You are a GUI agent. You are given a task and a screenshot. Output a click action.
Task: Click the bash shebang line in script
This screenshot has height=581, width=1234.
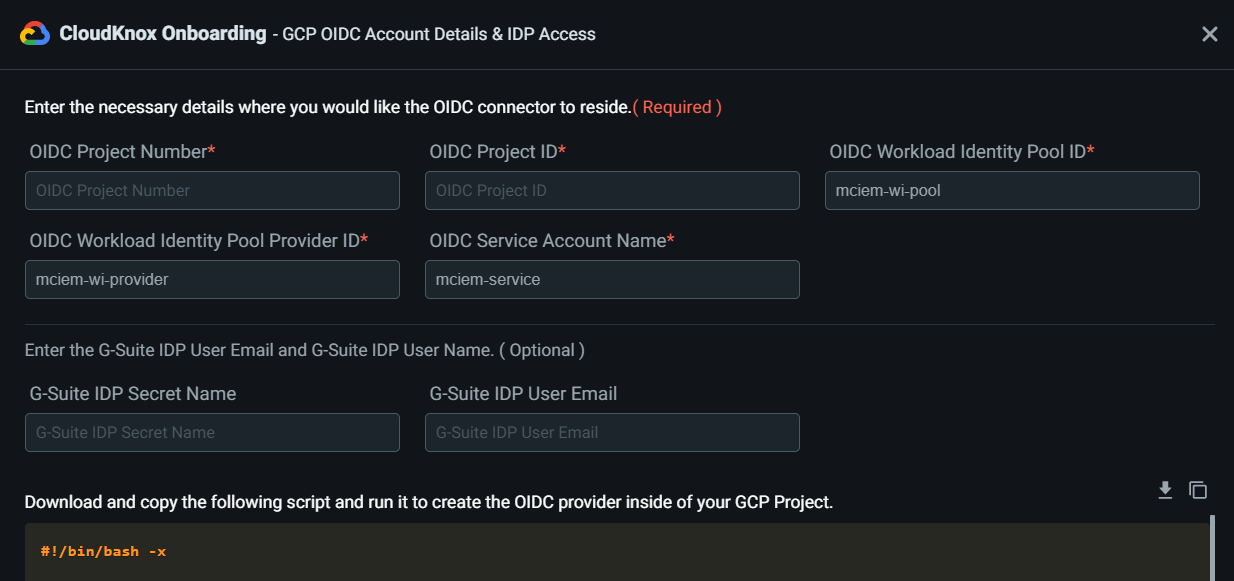tap(103, 551)
